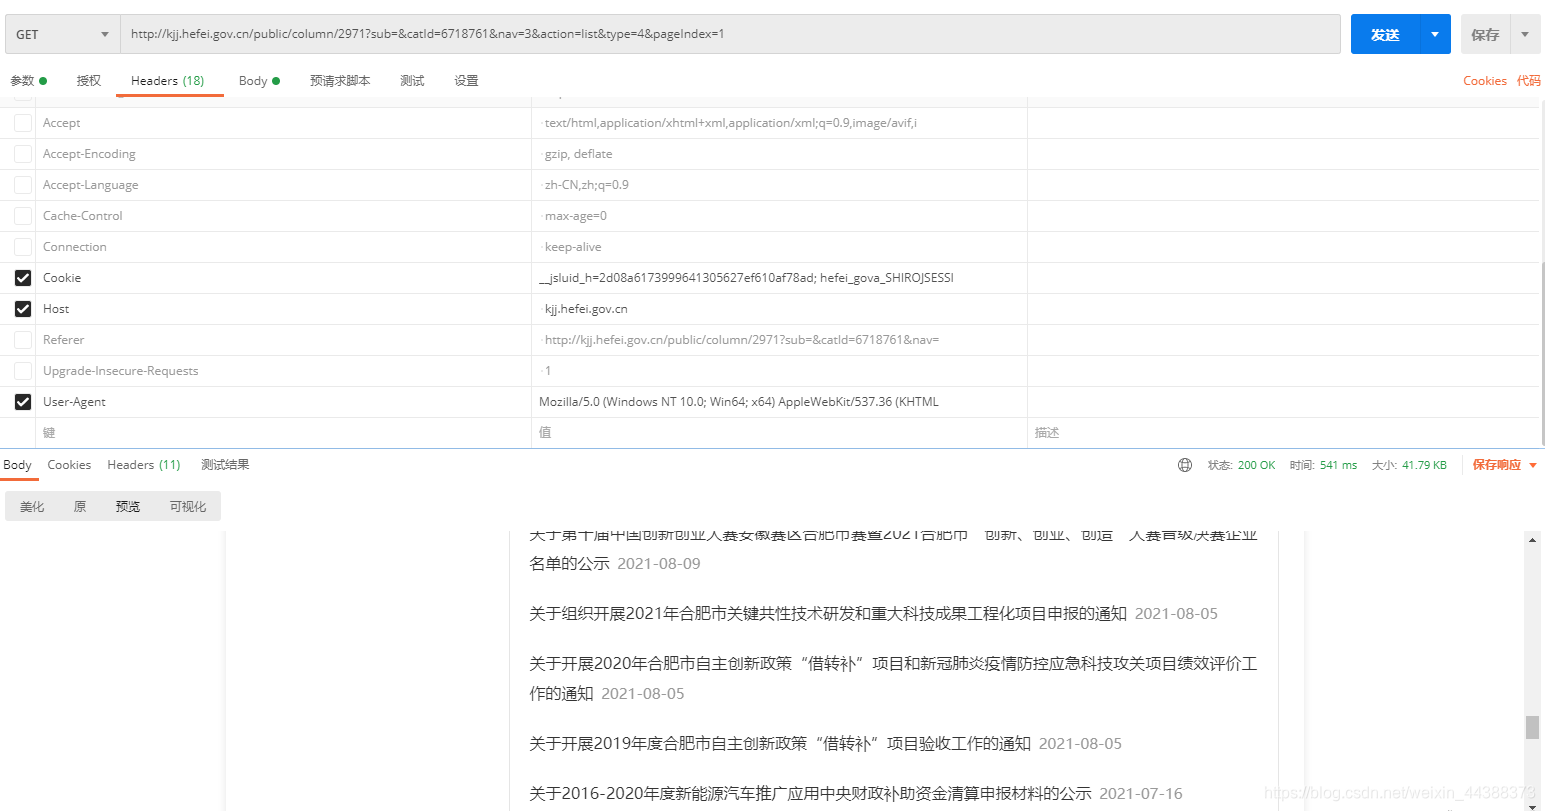This screenshot has height=811, width=1545.
Task: Enable the Upgrade-Insecure-Requests checkbox
Action: pyautogui.click(x=23, y=371)
